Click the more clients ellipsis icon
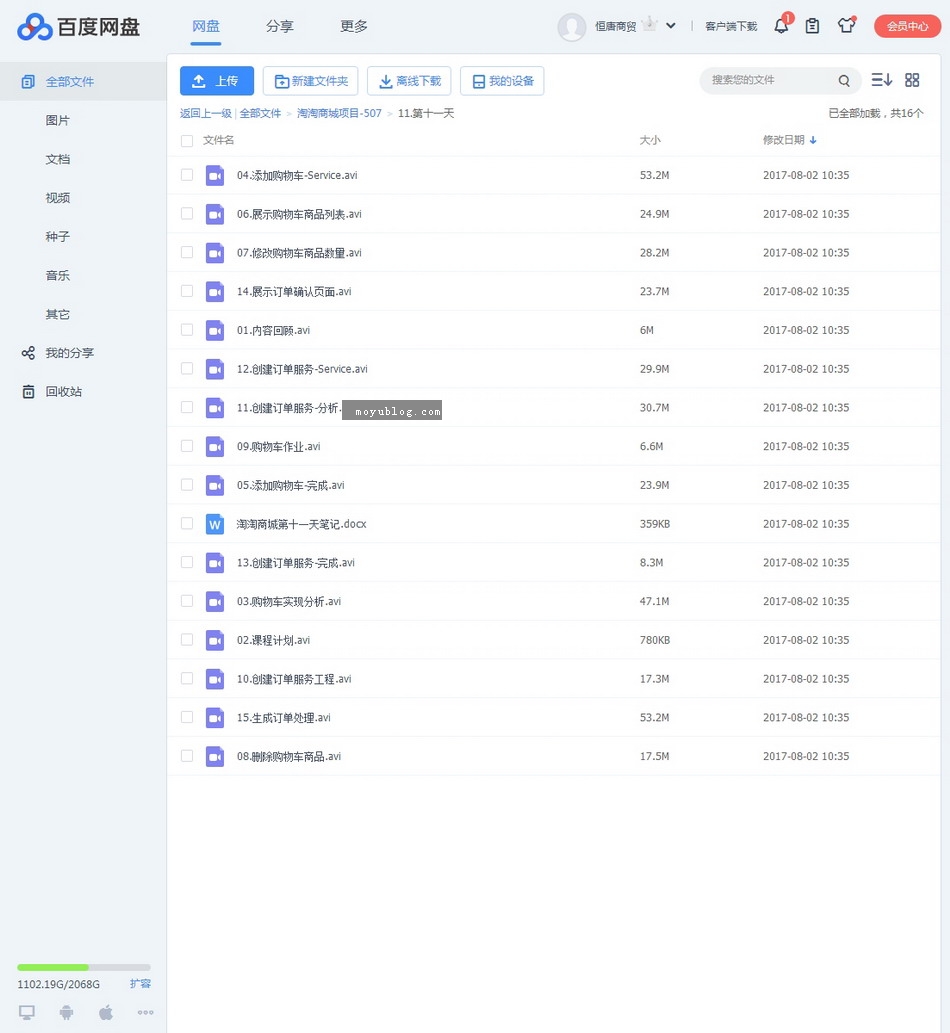The image size is (950, 1033). (146, 1013)
